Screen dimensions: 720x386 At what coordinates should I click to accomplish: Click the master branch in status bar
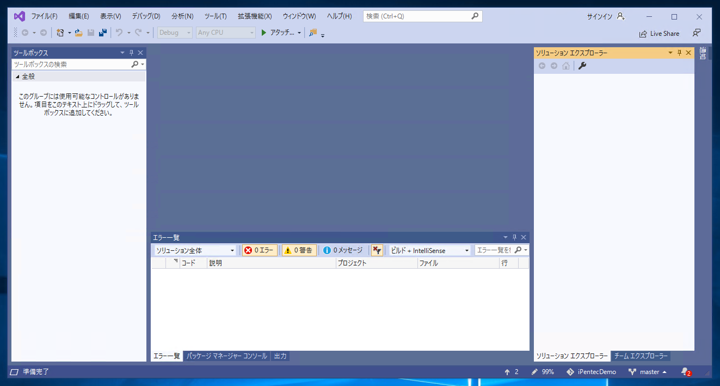coord(648,372)
